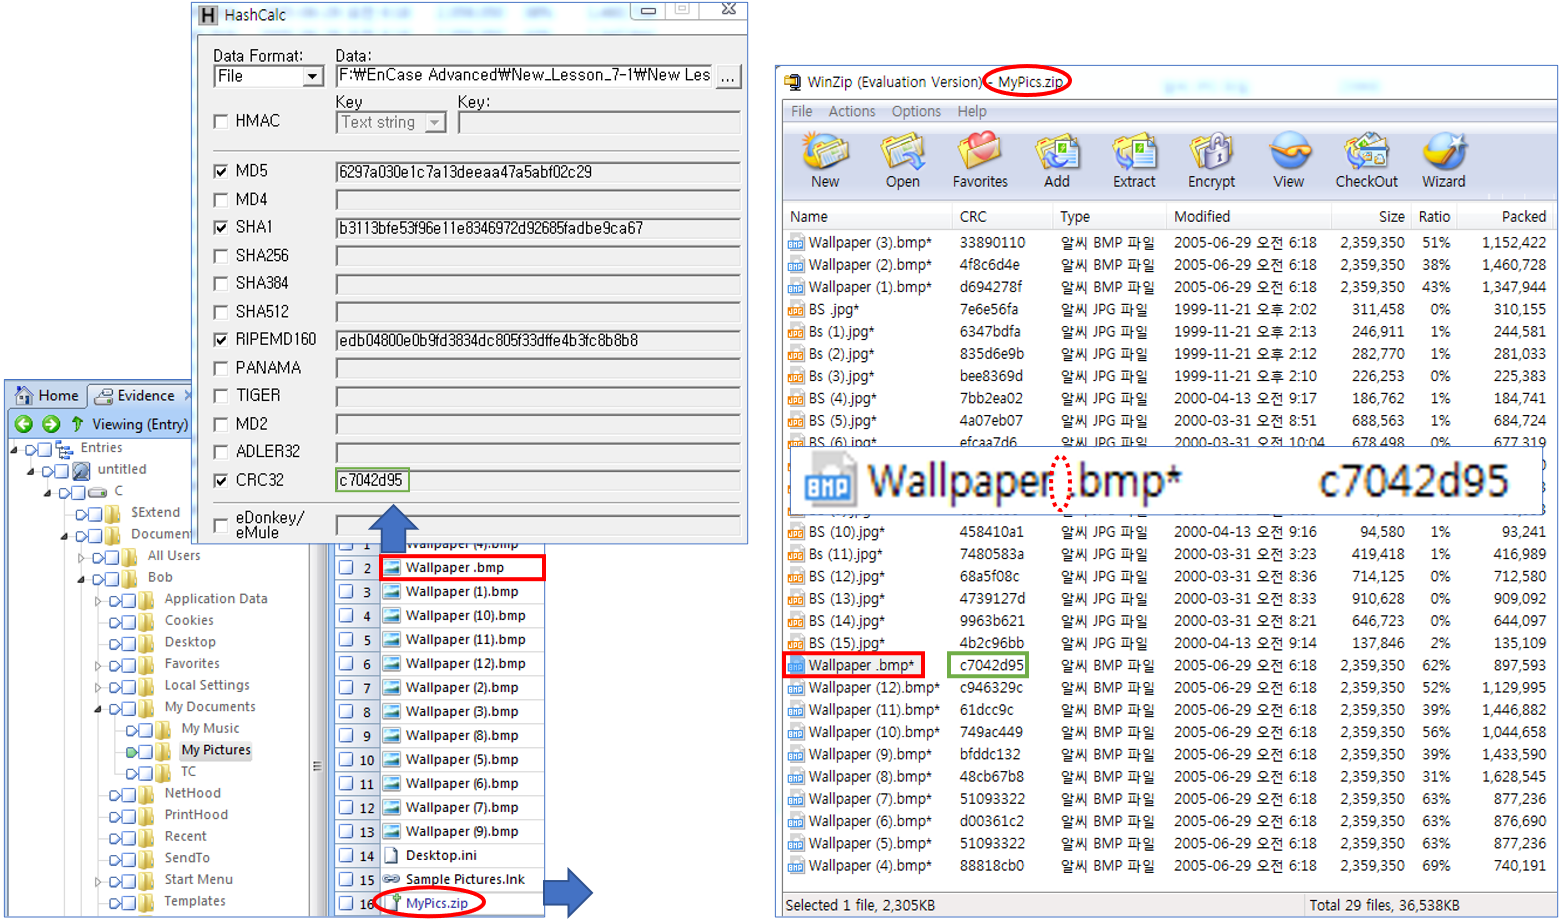This screenshot has width=1564, height=921.
Task: Sort WinZip list by Name column
Action: [868, 216]
